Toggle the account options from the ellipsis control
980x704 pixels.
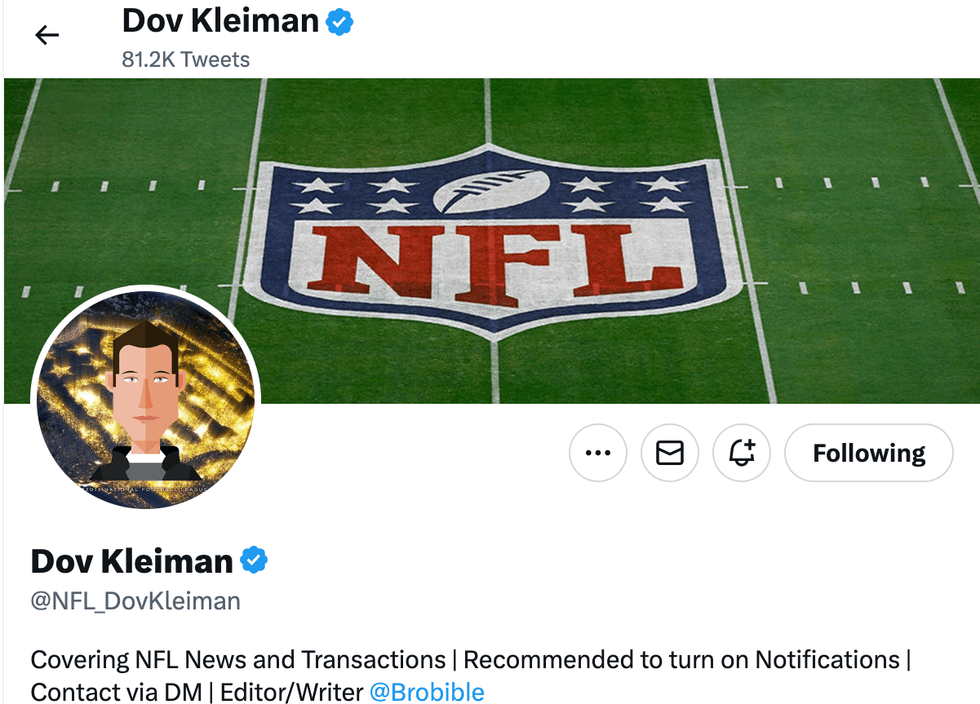pos(597,453)
